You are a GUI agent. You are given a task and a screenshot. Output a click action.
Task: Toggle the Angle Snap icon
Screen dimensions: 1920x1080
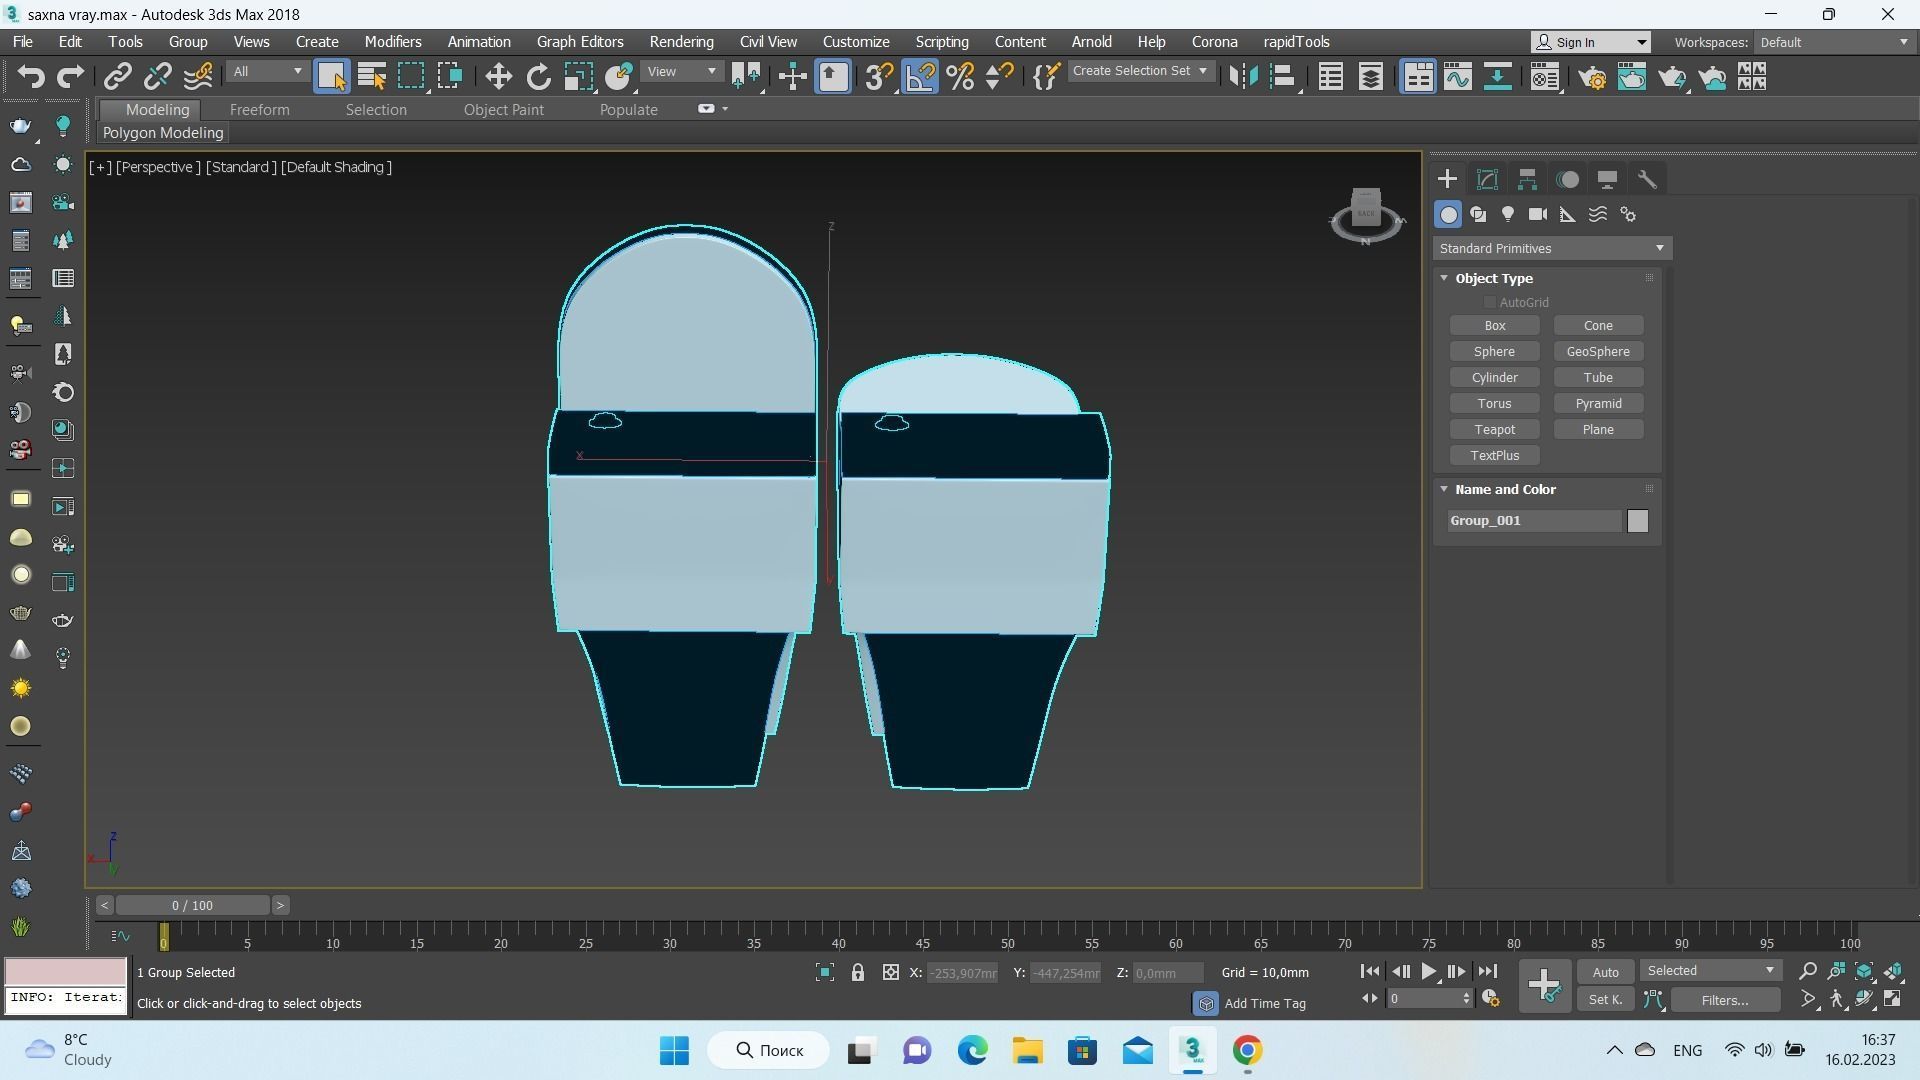(920, 77)
